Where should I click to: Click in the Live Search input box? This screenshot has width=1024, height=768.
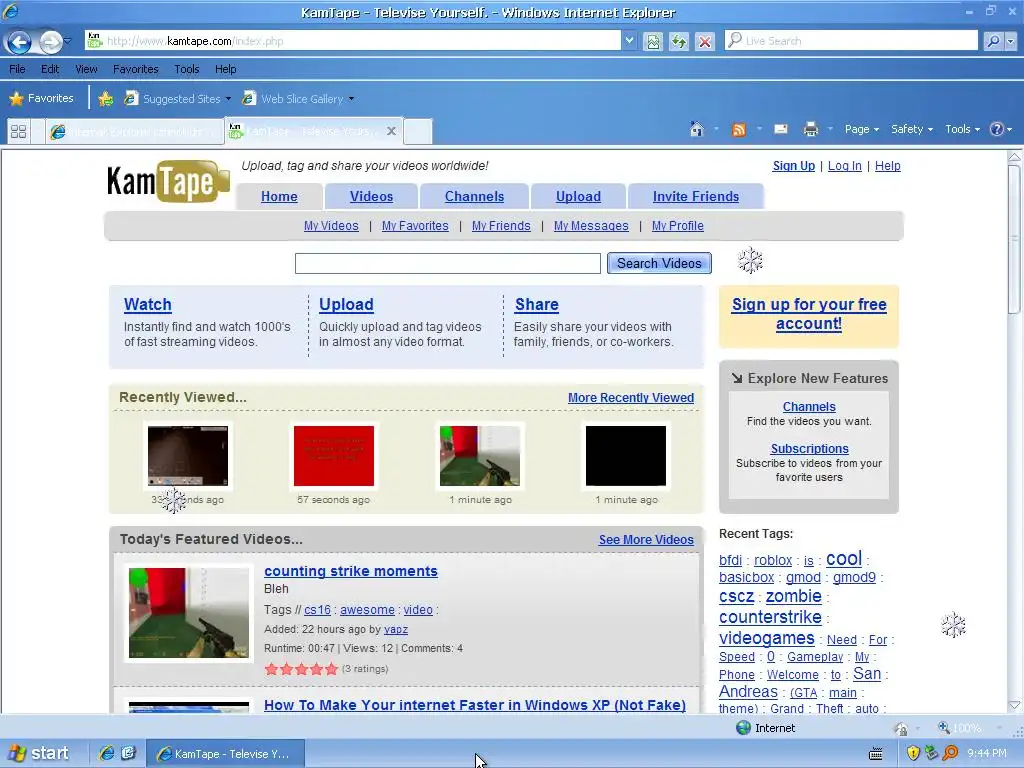click(x=851, y=41)
